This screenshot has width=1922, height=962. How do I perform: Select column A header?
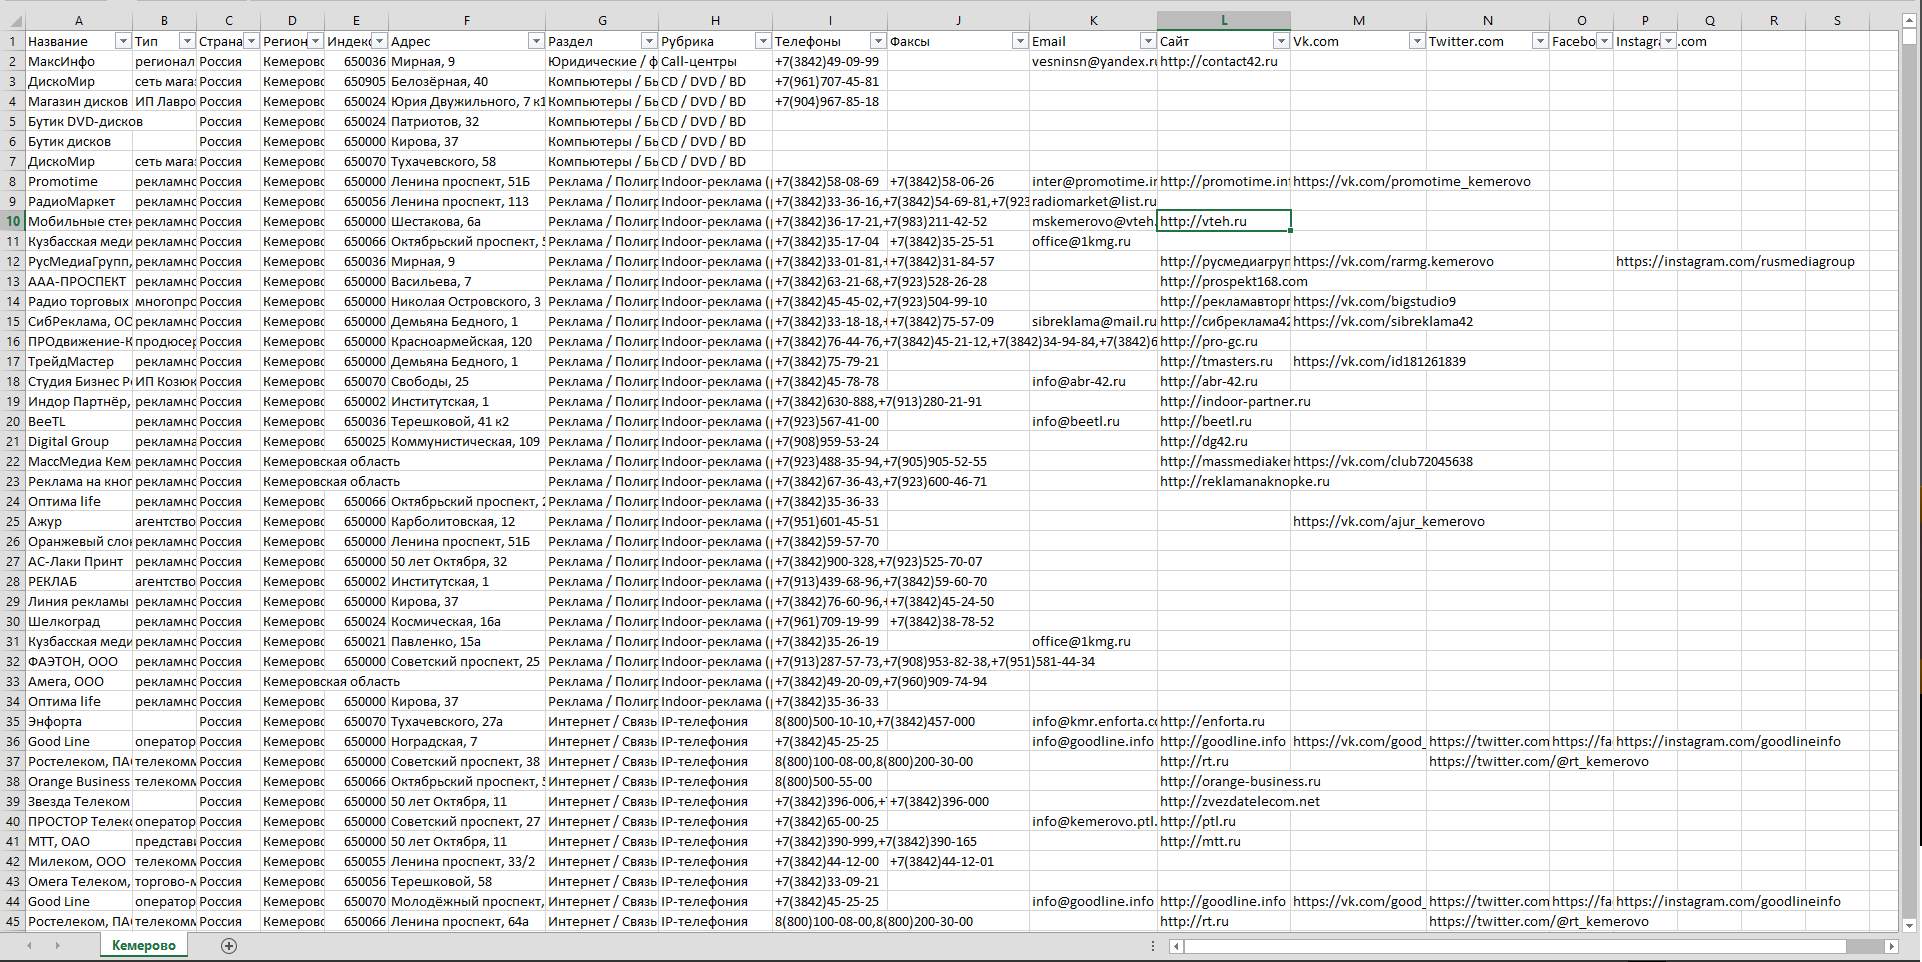79,20
